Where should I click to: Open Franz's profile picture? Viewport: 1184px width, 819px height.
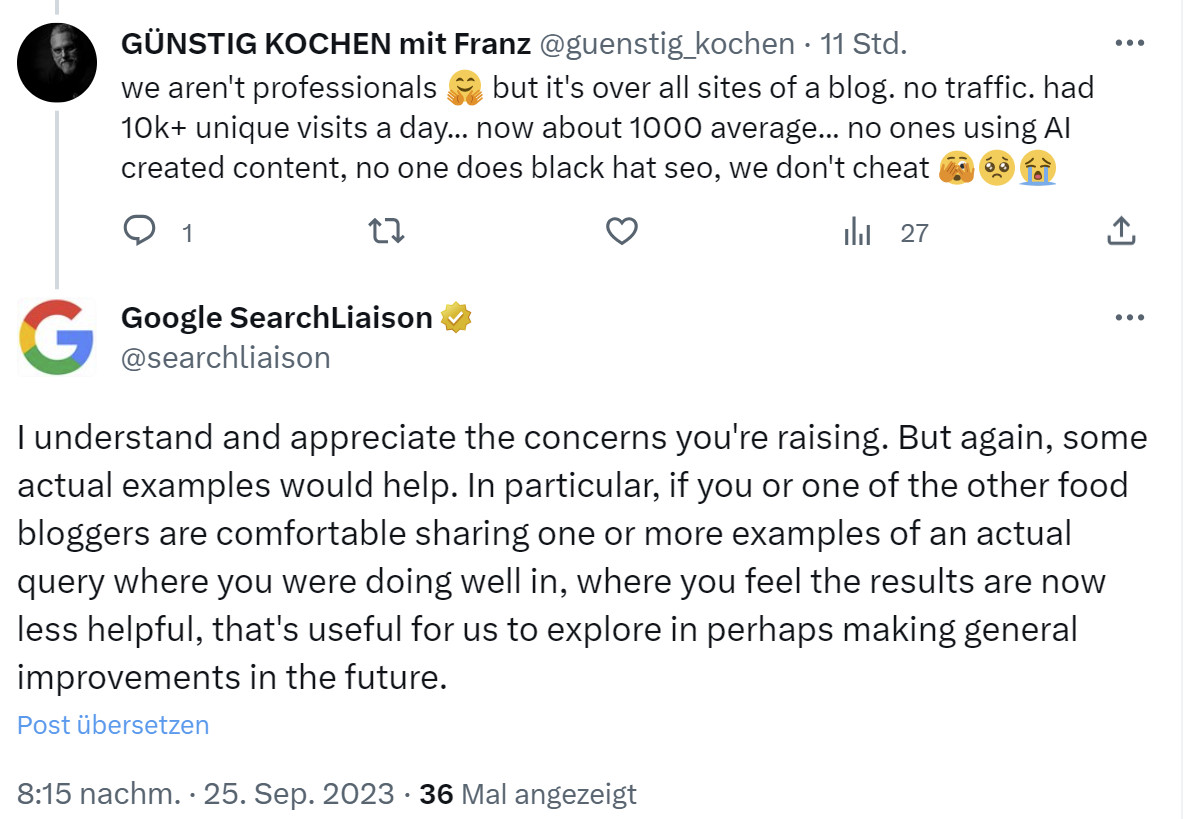57,62
